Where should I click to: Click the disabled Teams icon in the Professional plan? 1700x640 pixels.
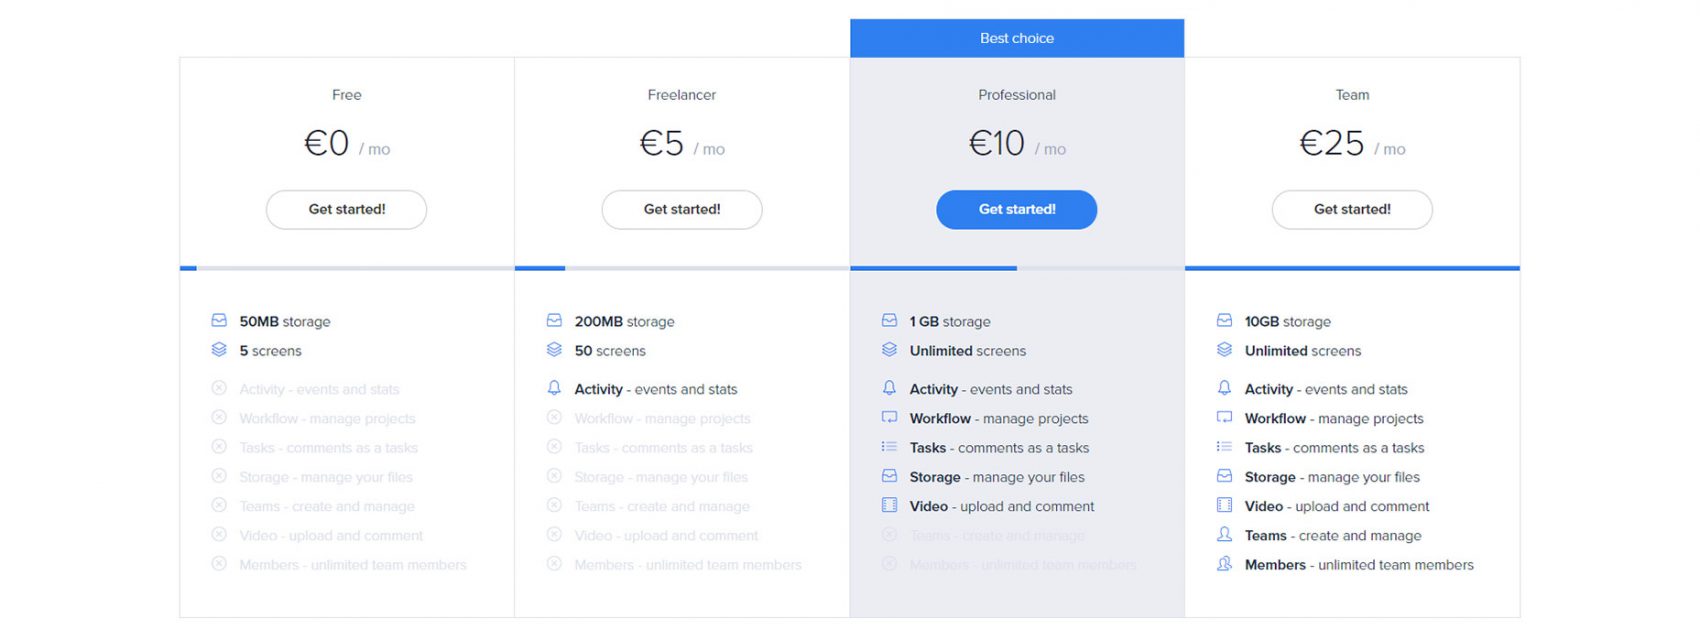[x=889, y=535]
